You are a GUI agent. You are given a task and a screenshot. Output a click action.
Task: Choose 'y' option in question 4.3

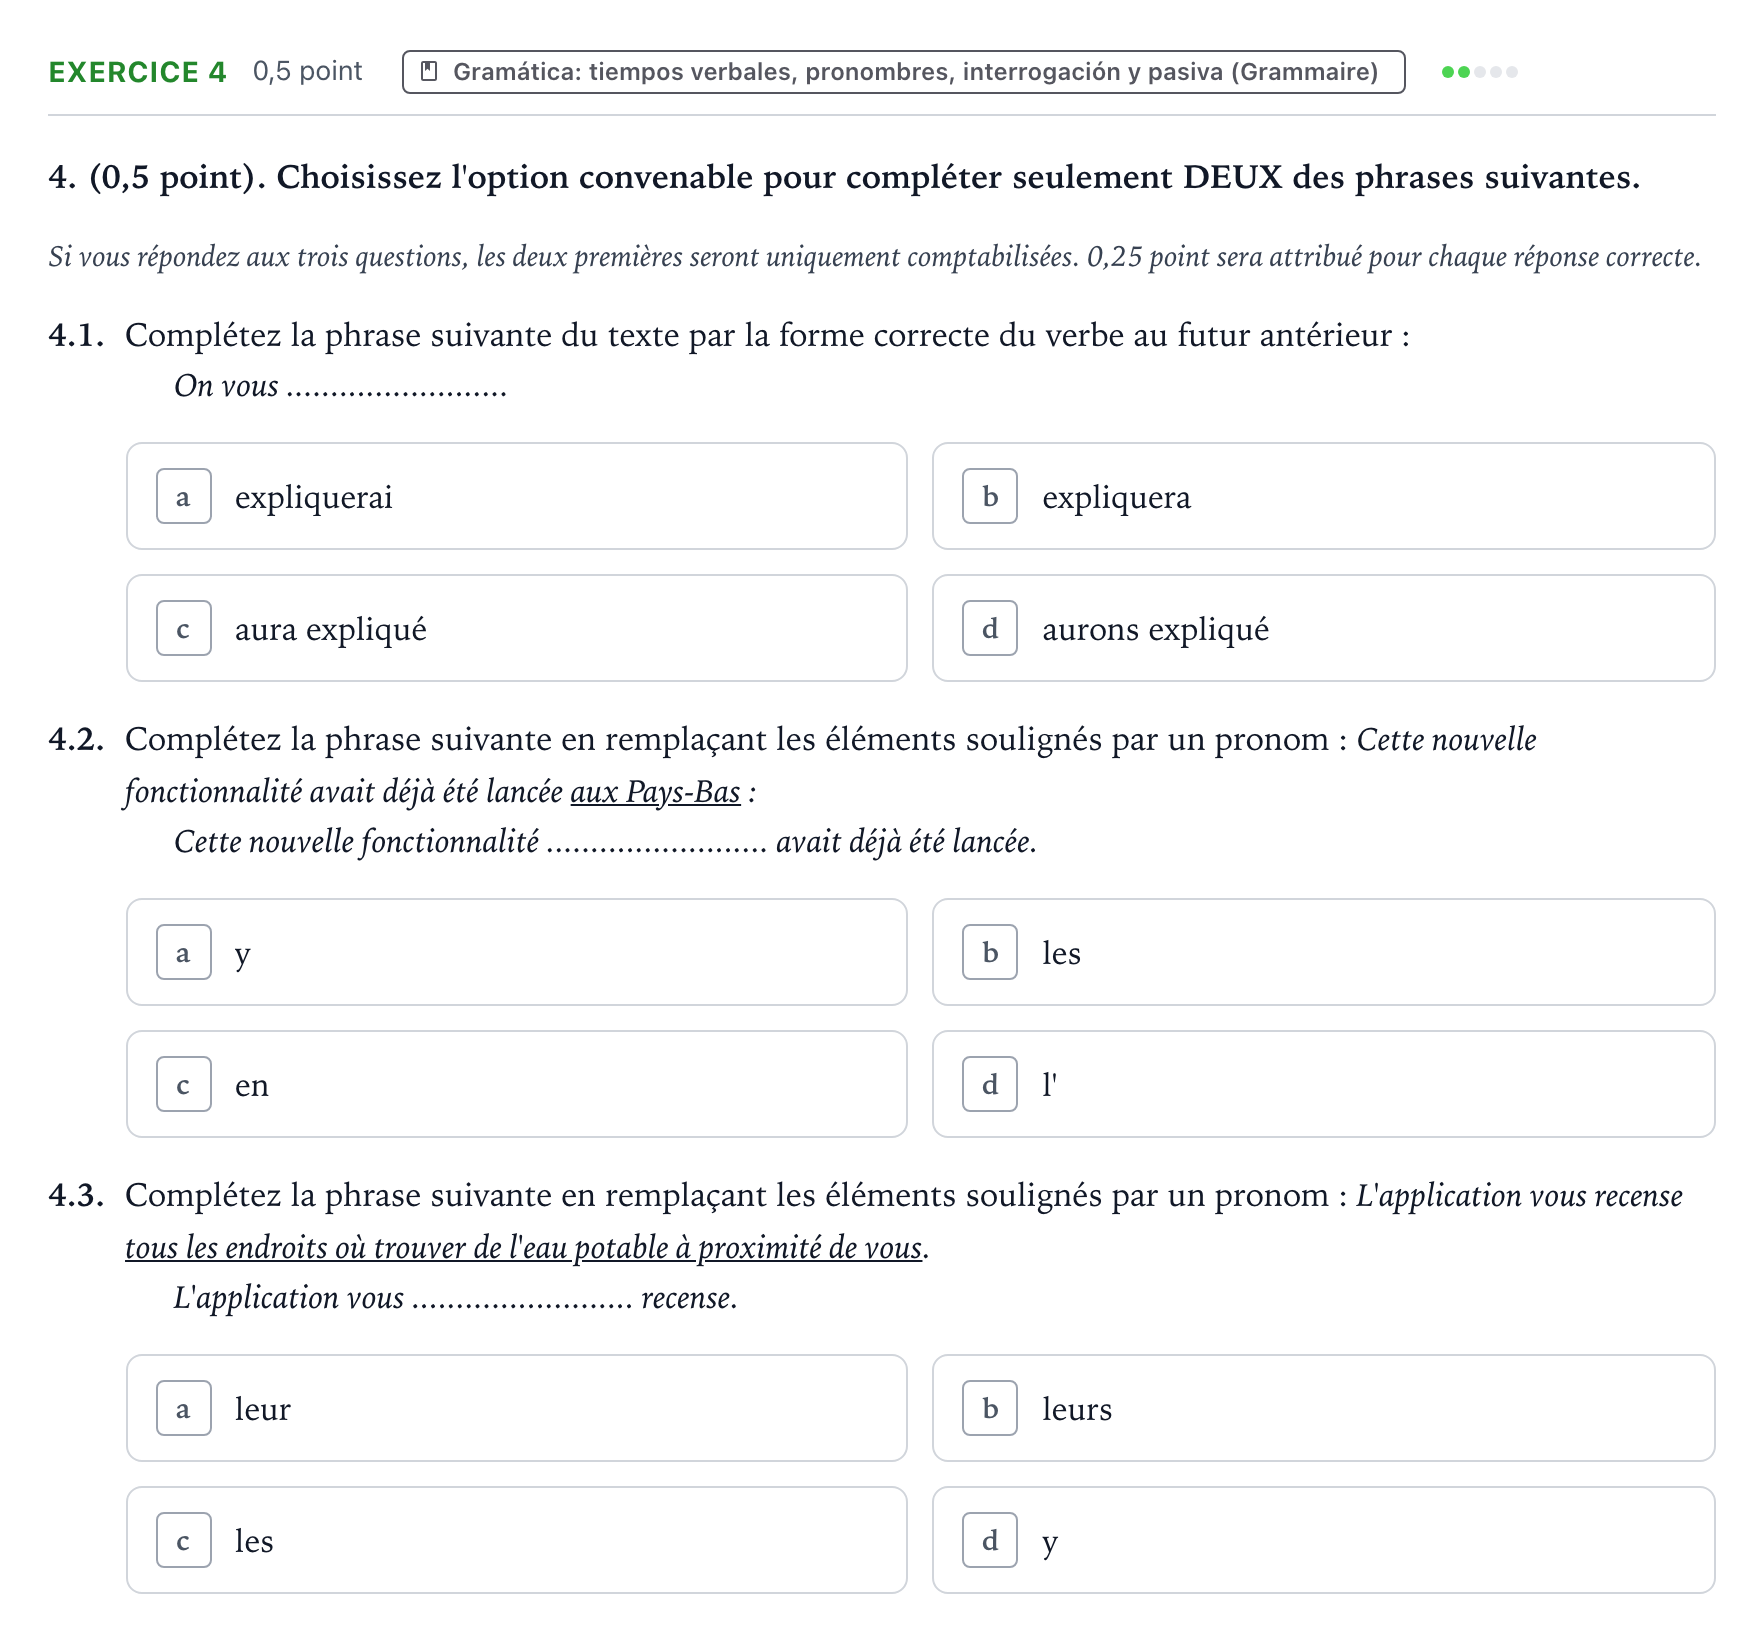point(1323,1540)
